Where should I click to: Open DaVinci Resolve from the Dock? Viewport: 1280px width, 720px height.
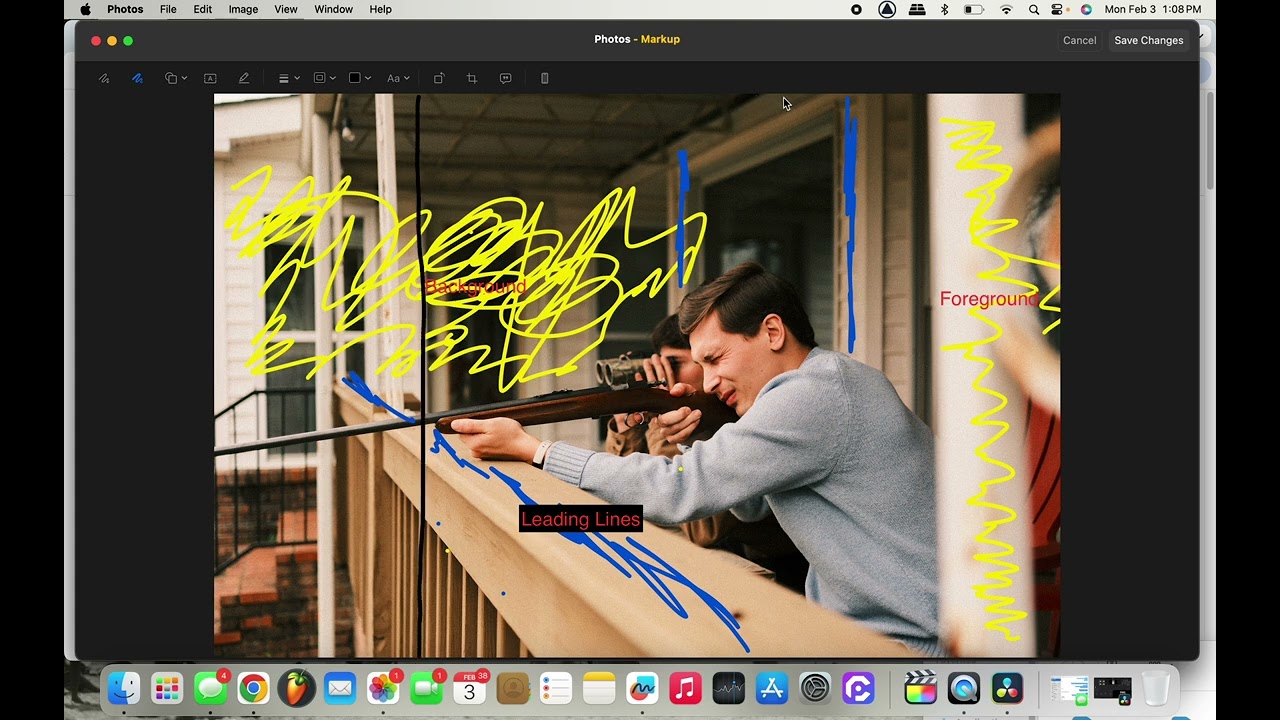[1007, 688]
